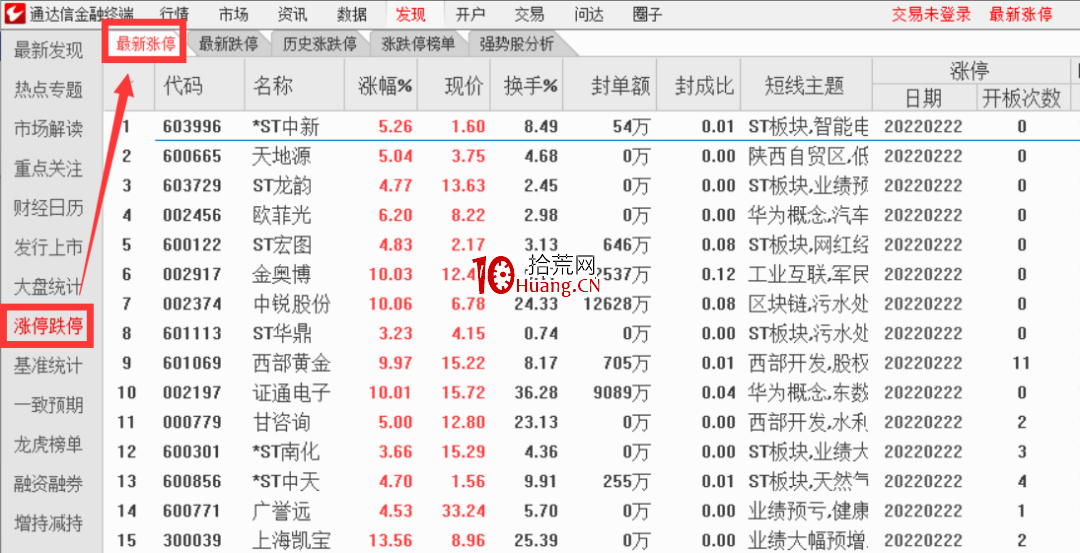The width and height of the screenshot is (1080, 553).
Task: Click stock name 上海凯宝
Action: coord(291,541)
